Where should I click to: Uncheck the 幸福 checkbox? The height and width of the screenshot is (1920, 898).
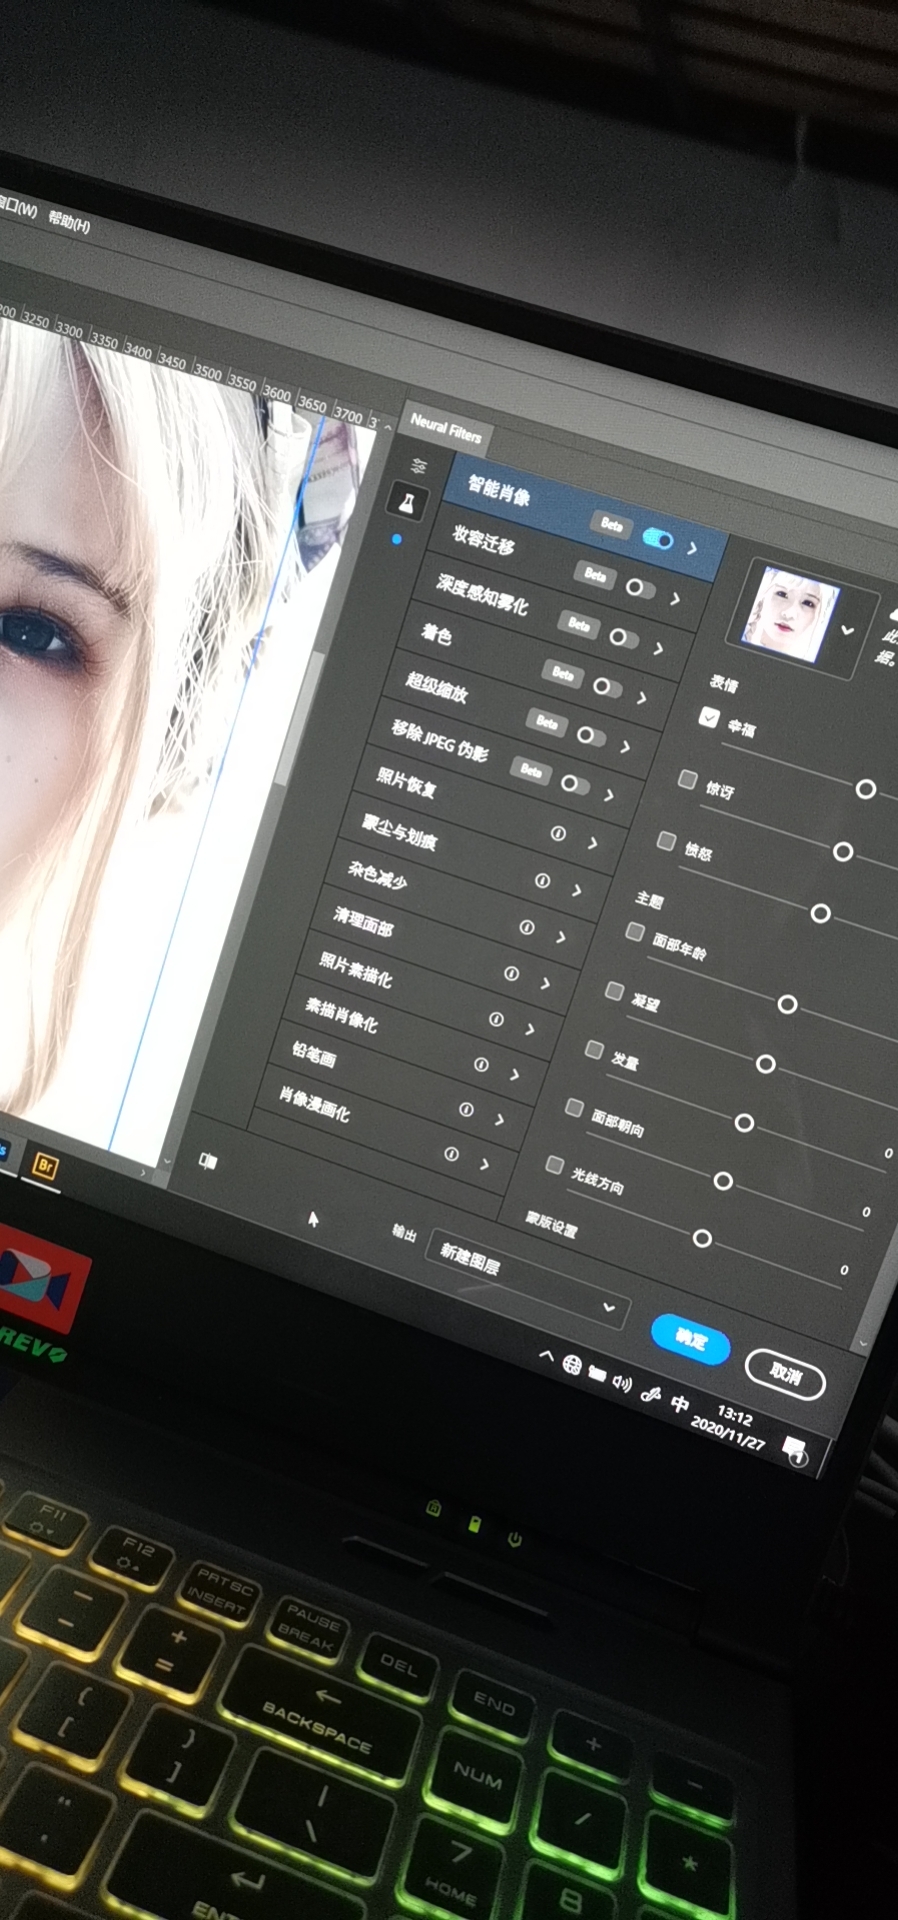(x=709, y=717)
